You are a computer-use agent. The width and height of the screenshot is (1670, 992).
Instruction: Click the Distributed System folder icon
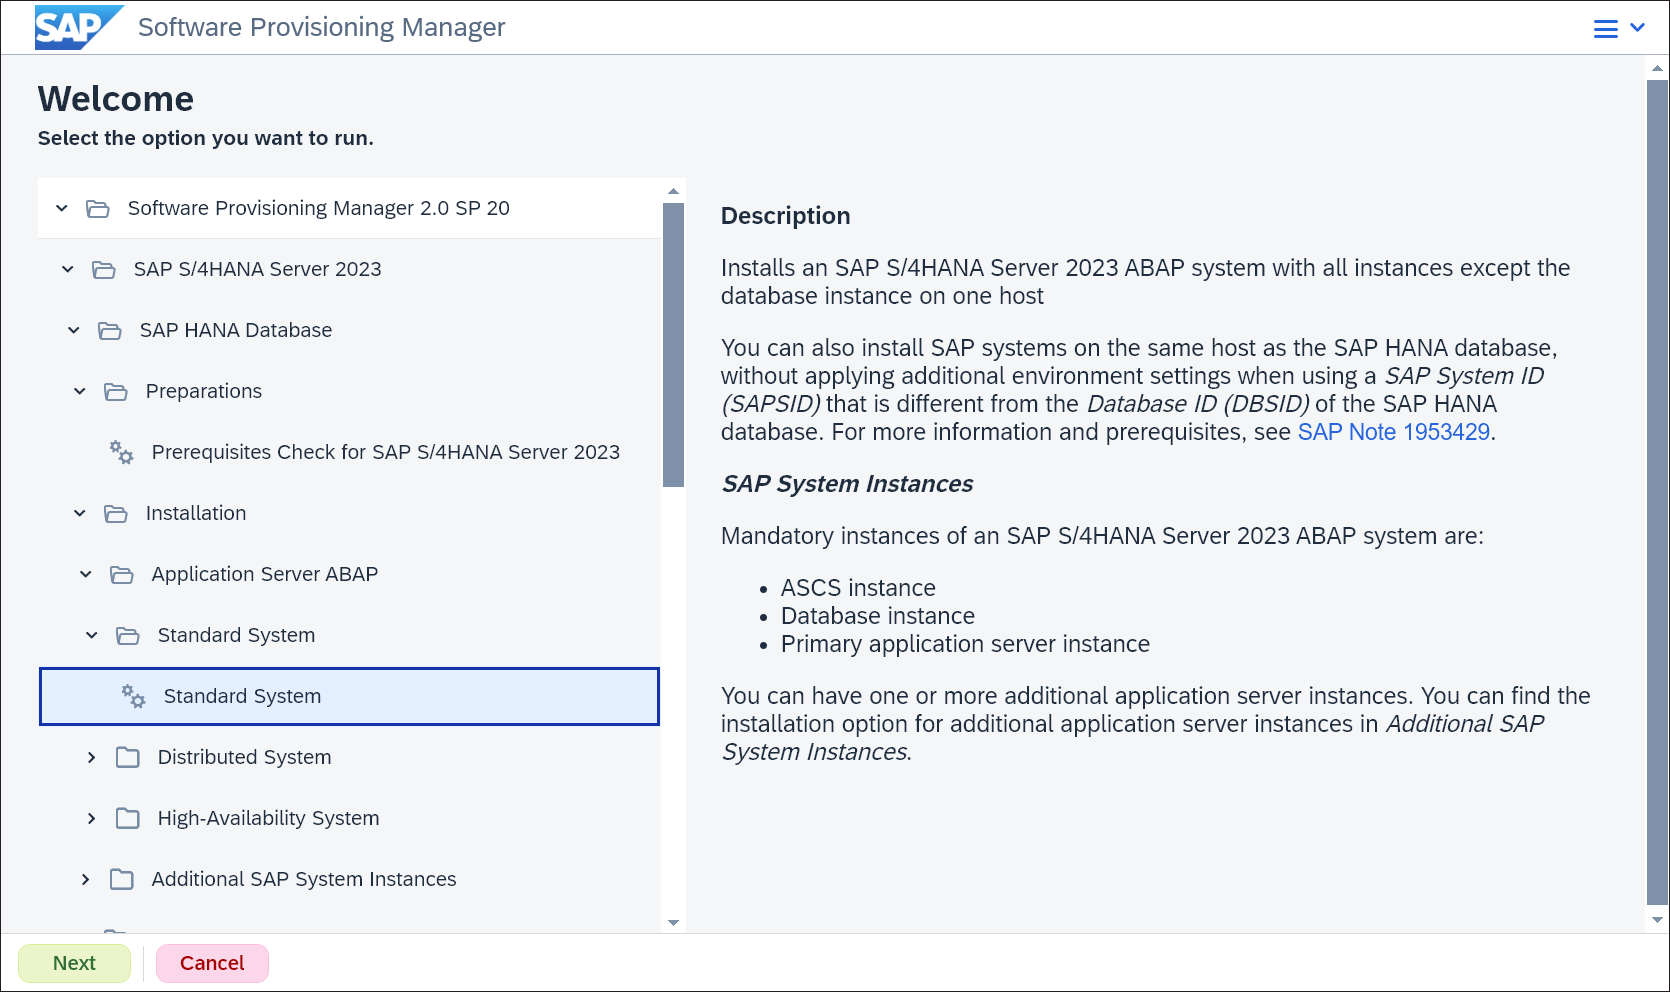click(128, 757)
